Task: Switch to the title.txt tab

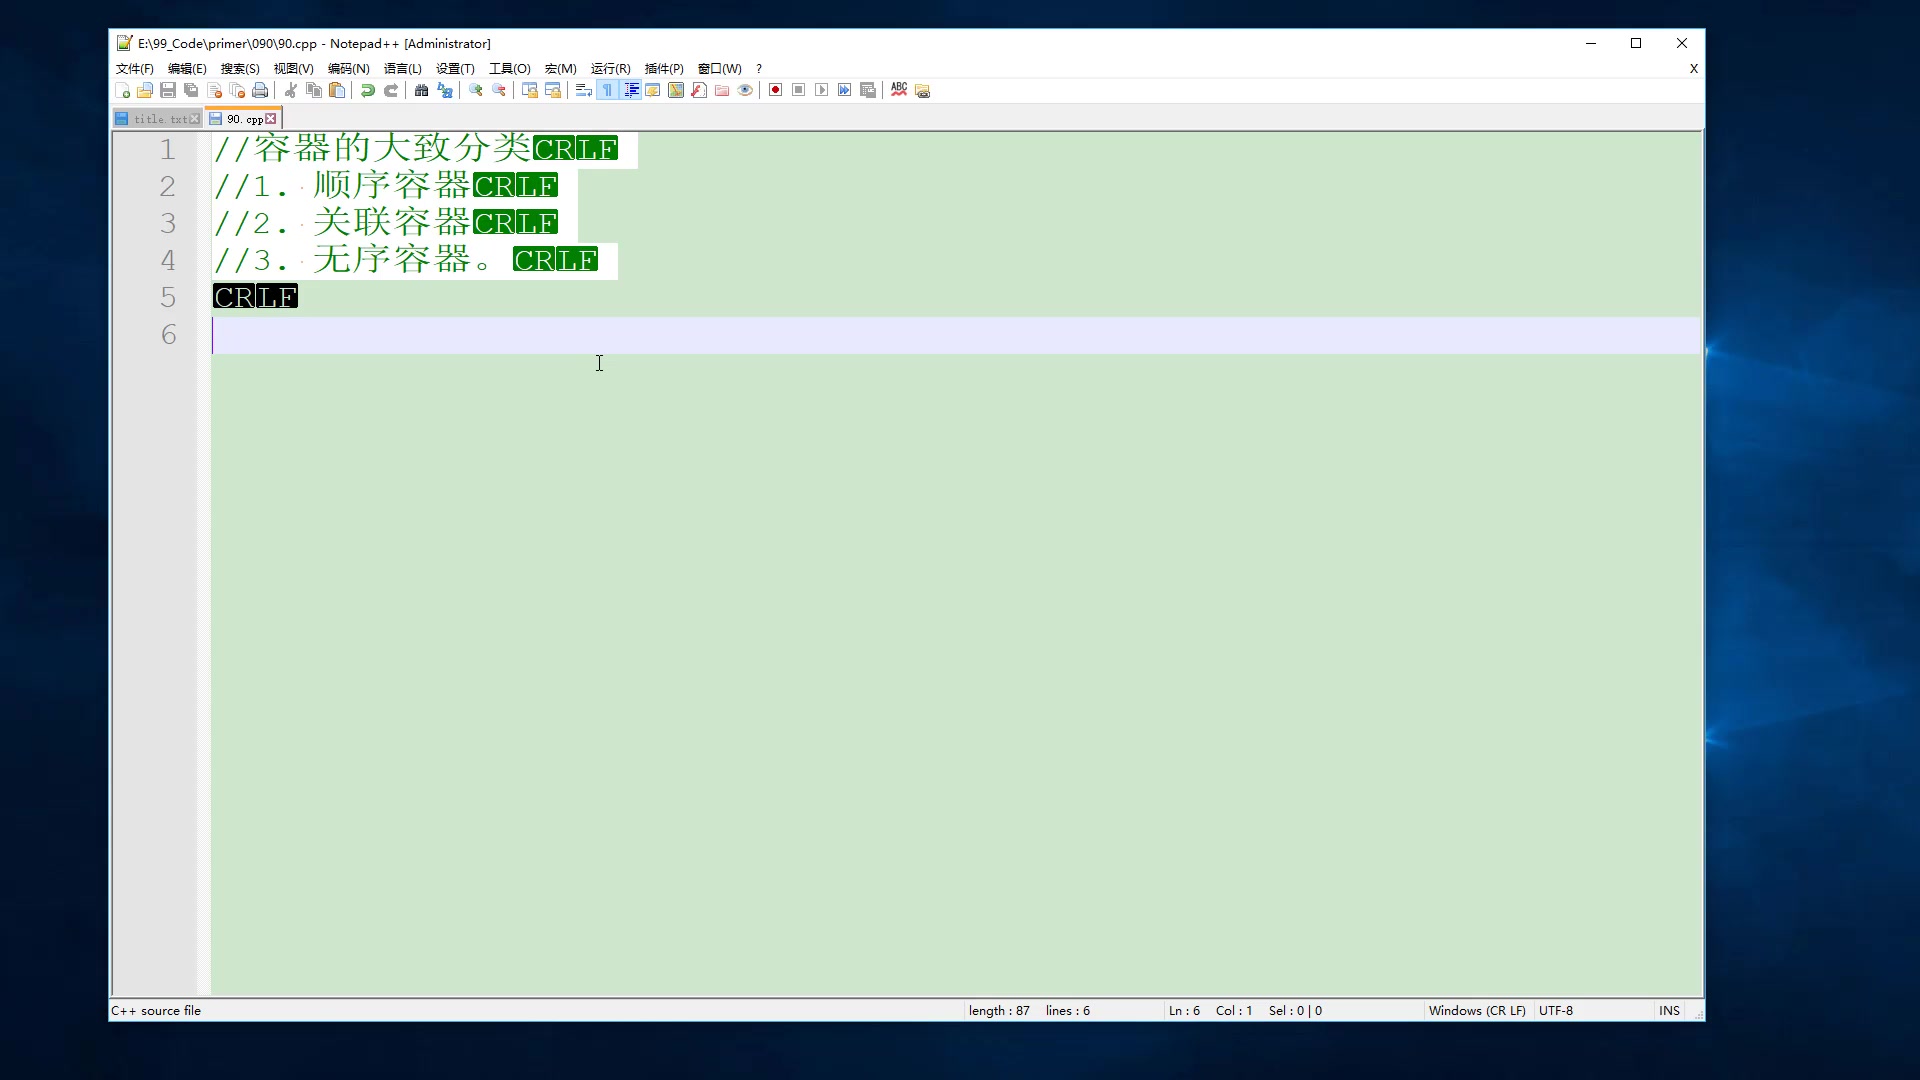Action: click(x=155, y=118)
